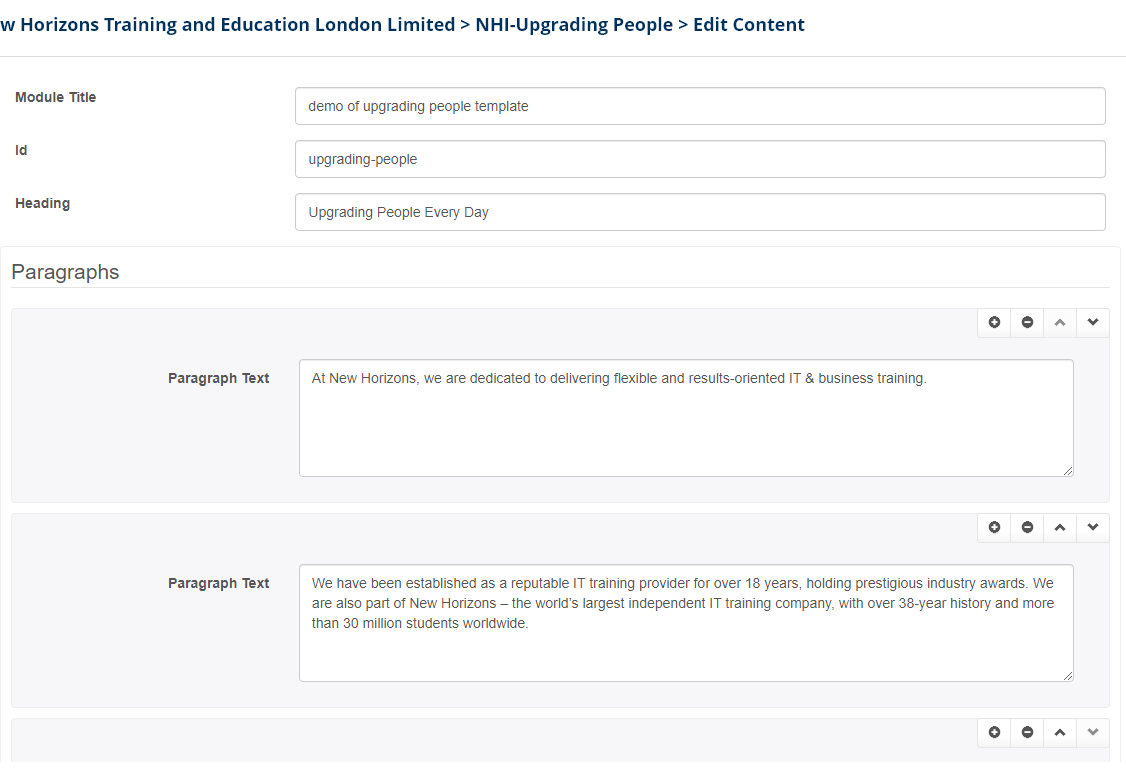Click the Heading text field
This screenshot has width=1126, height=779.
tap(700, 212)
